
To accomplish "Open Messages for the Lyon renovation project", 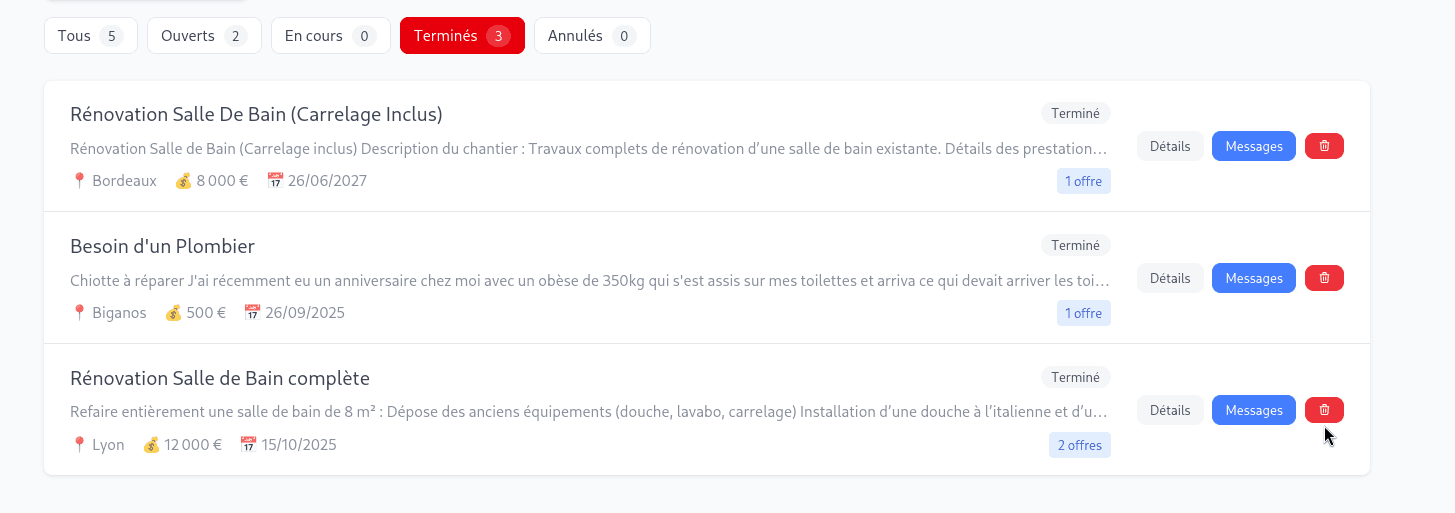I will coord(1253,410).
